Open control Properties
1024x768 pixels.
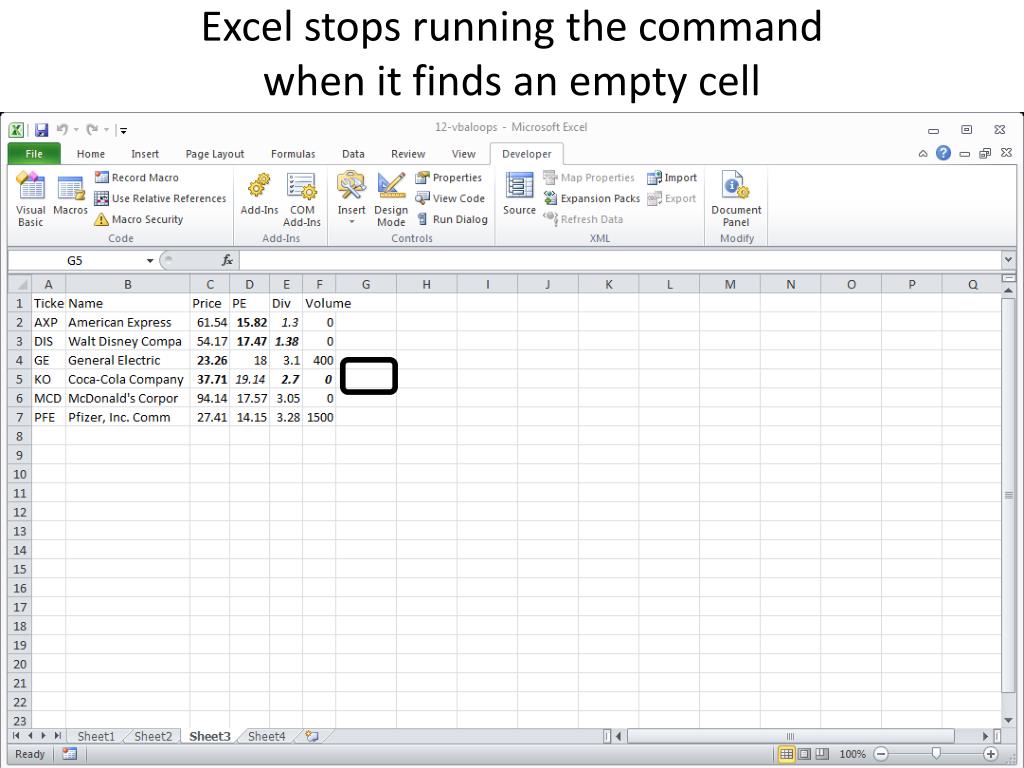(449, 178)
